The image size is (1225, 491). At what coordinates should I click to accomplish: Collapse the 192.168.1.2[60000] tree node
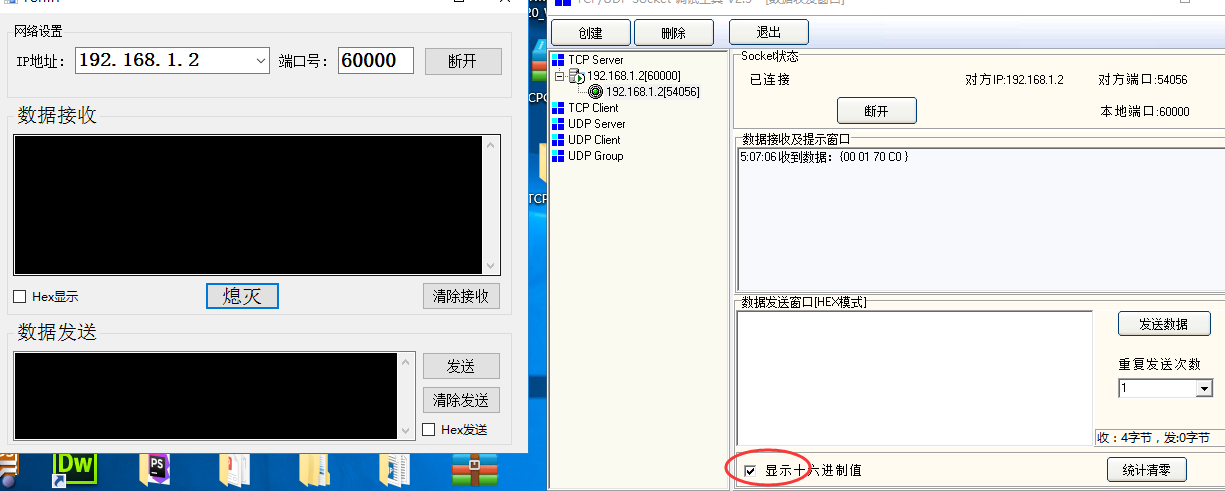(559, 76)
